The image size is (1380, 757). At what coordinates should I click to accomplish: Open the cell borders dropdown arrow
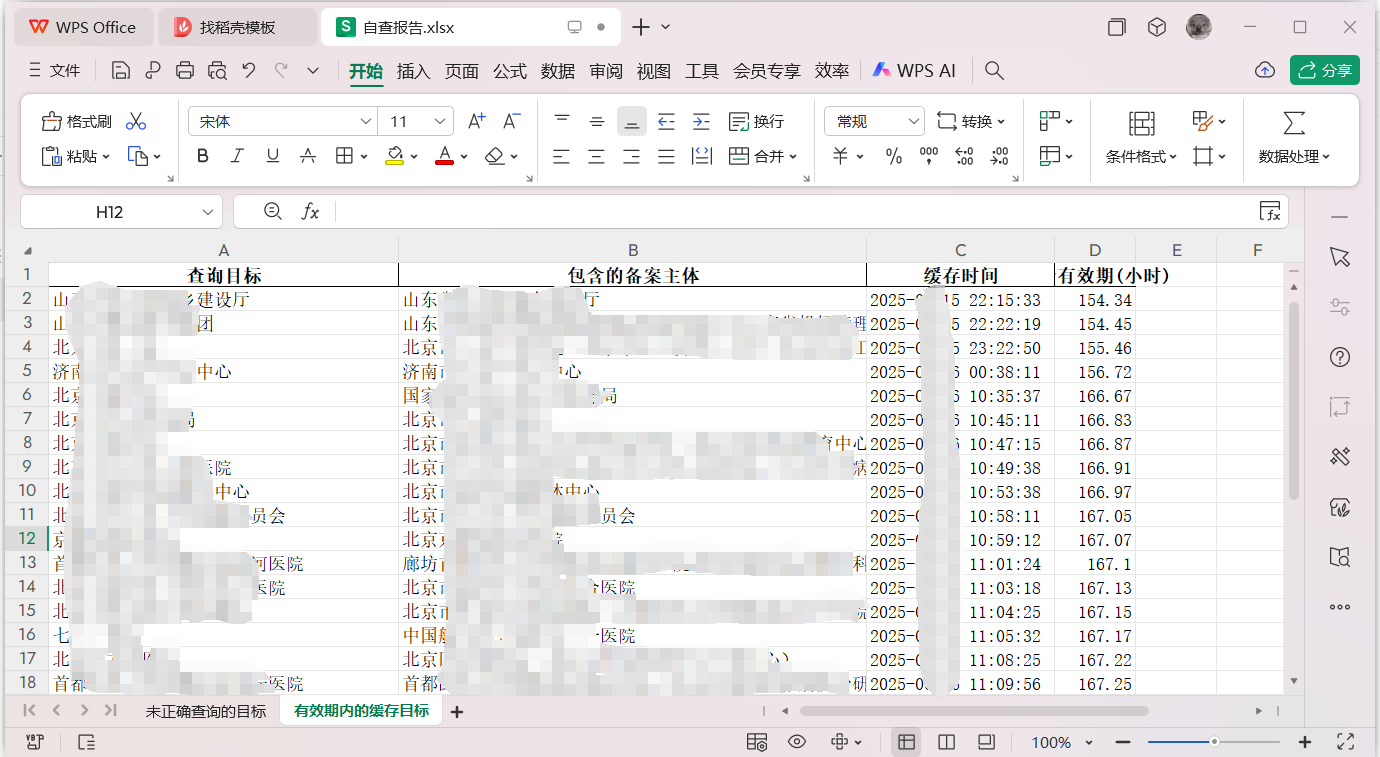point(364,157)
